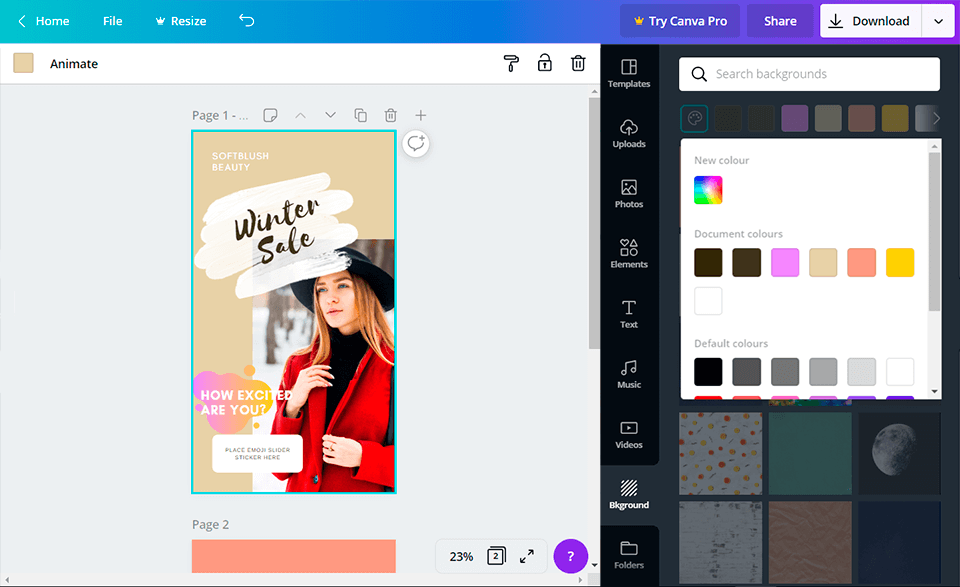The width and height of the screenshot is (960, 587).
Task: Click the Share button
Action: click(780, 20)
